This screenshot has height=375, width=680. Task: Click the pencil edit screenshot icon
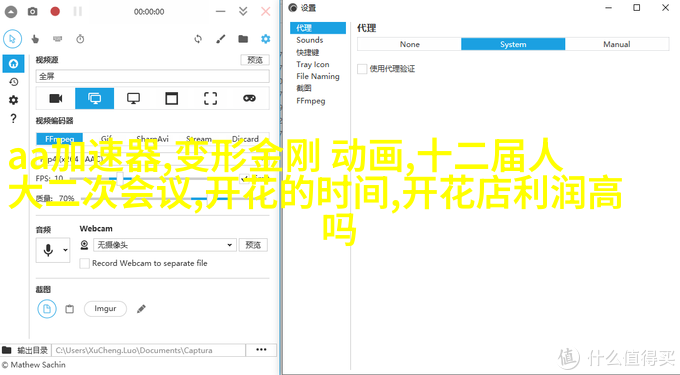click(141, 309)
